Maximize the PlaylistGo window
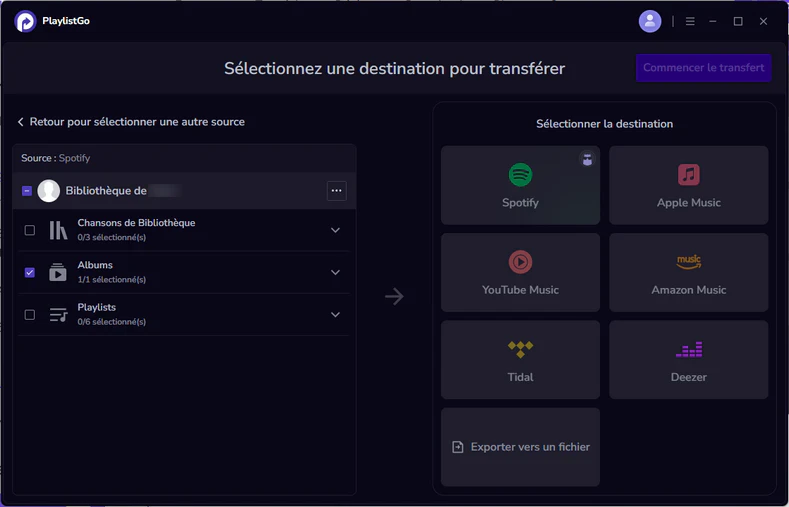 coord(738,21)
